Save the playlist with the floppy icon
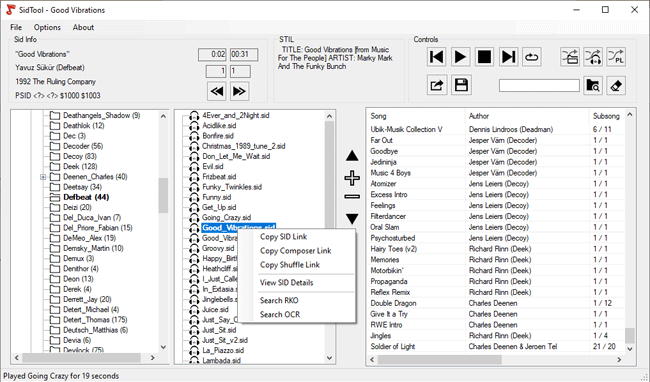Image resolution: width=650 pixels, height=382 pixels. click(461, 85)
